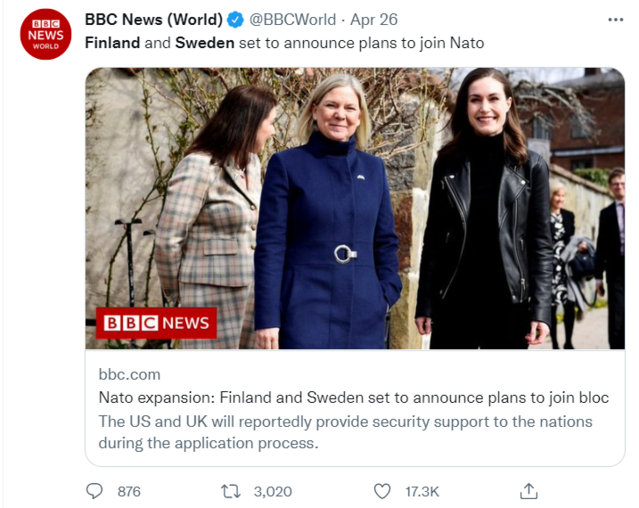Screen dimensions: 639x508
Task: Open the three-dot more options menu
Action: pyautogui.click(x=615, y=19)
